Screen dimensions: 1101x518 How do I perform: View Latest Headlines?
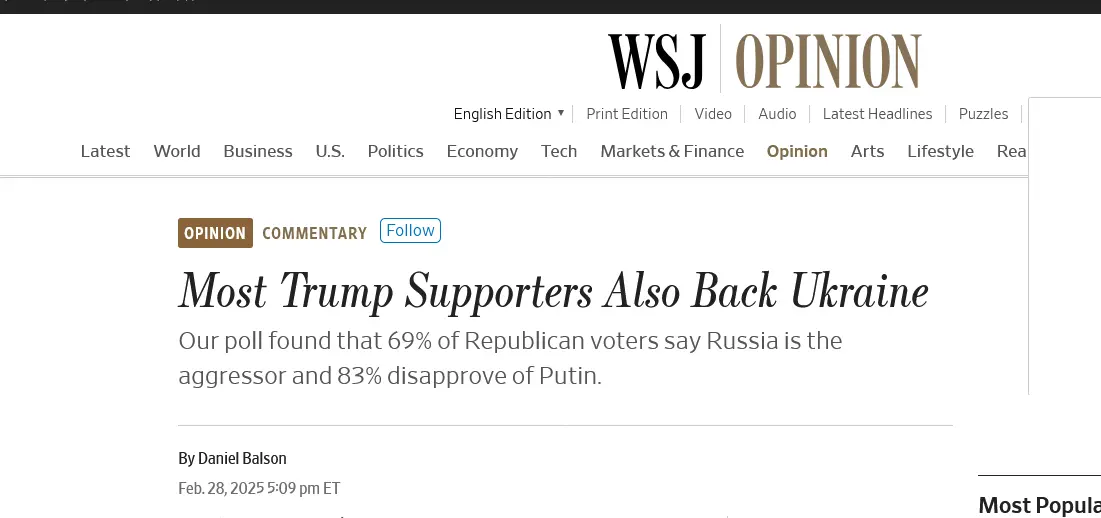877,114
